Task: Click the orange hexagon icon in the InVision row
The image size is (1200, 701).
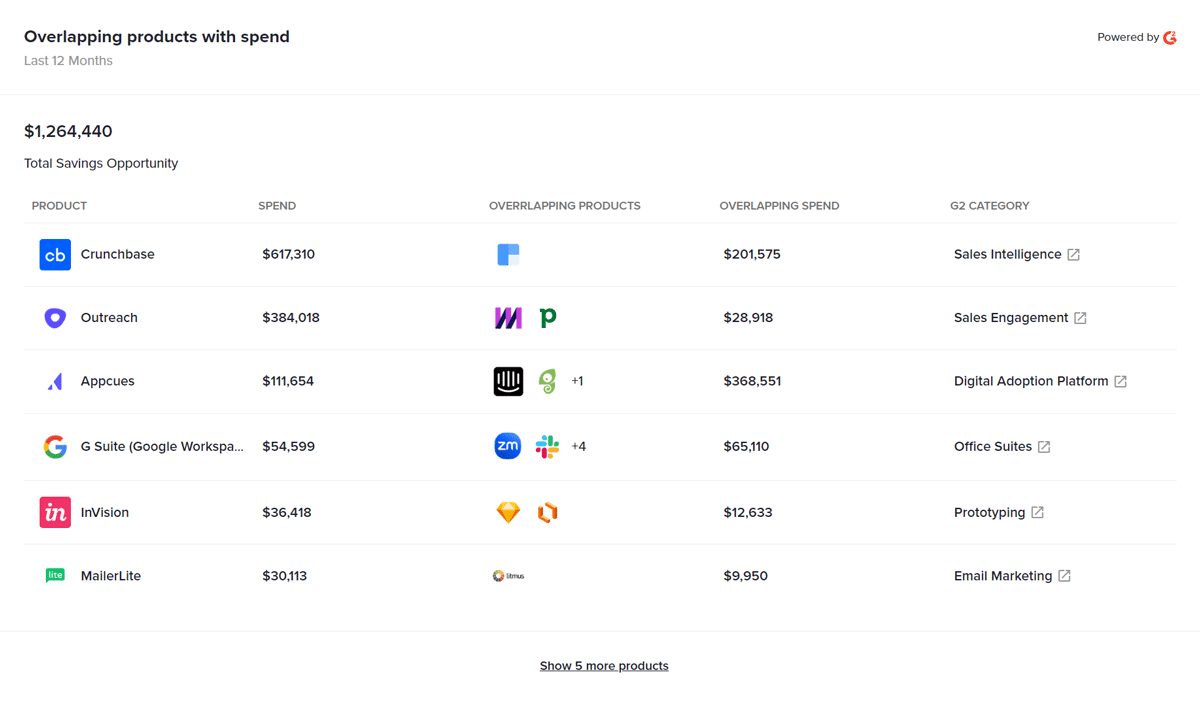Action: (547, 513)
